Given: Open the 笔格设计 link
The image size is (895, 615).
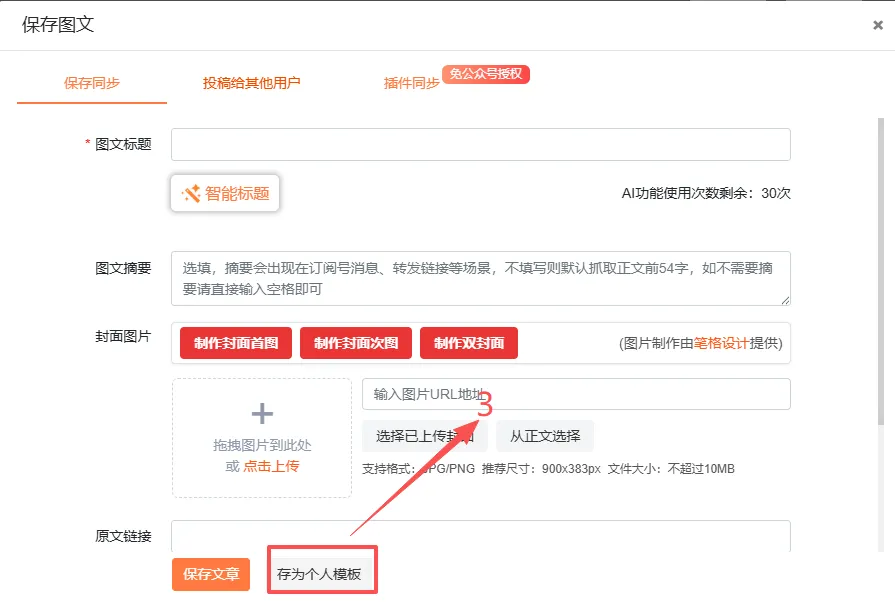Looking at the screenshot, I should click(x=721, y=343).
